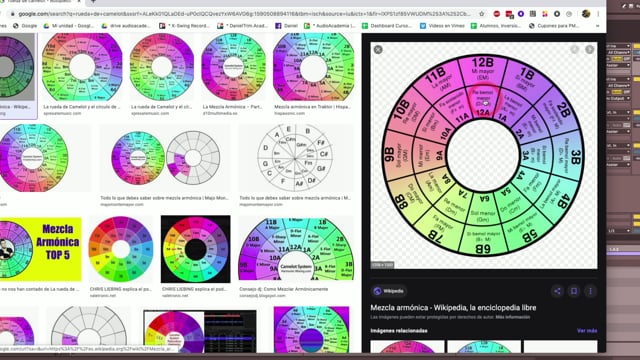The height and width of the screenshot is (360, 640).
Task: Select black-and-white circle of fifths thumbnail
Action: pos(295,158)
